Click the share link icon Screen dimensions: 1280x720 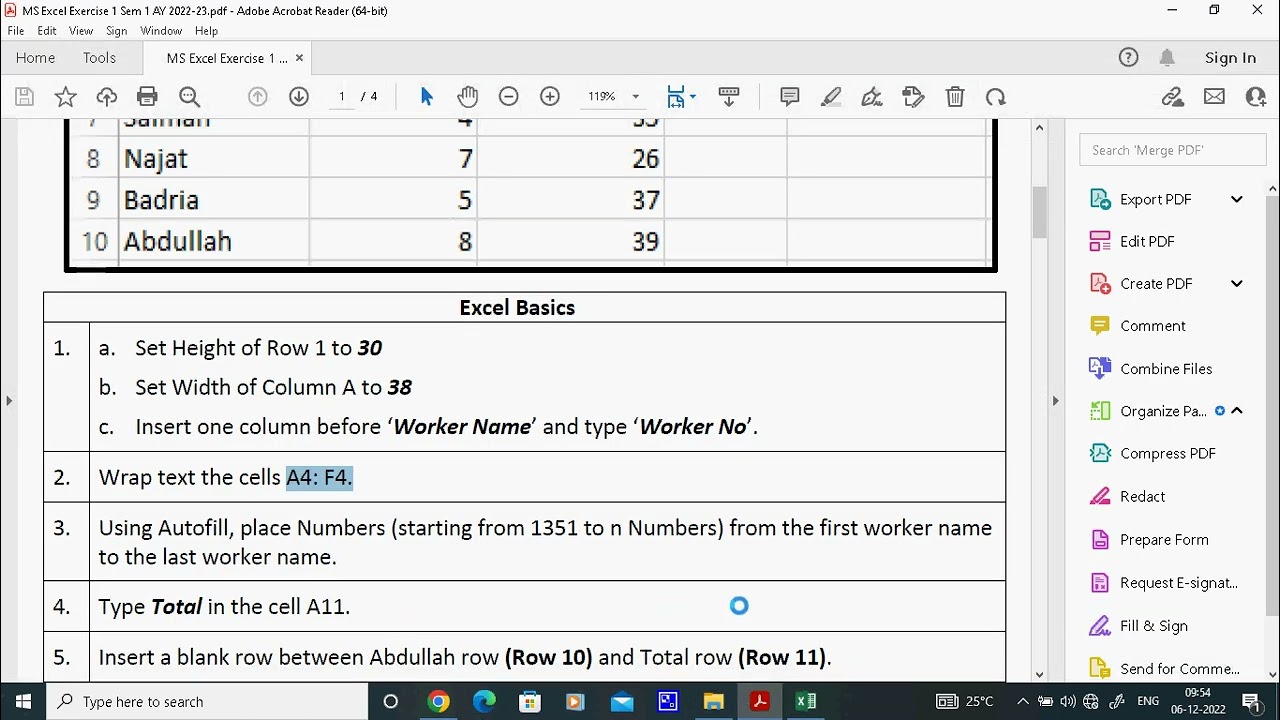pyautogui.click(x=1172, y=97)
